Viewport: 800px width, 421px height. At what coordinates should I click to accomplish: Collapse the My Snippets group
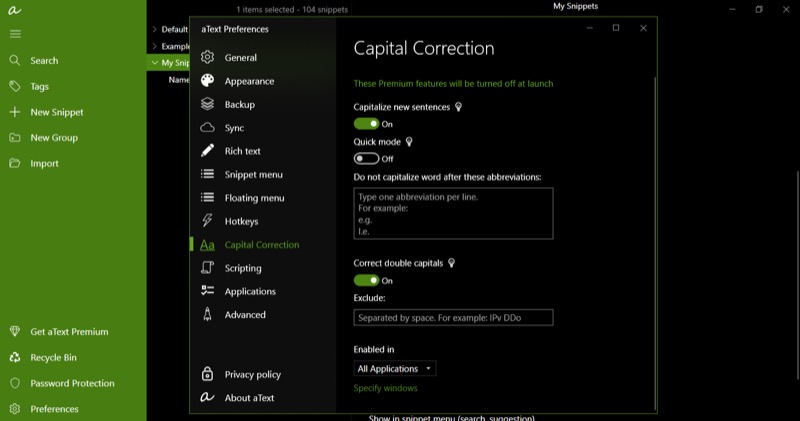point(154,63)
